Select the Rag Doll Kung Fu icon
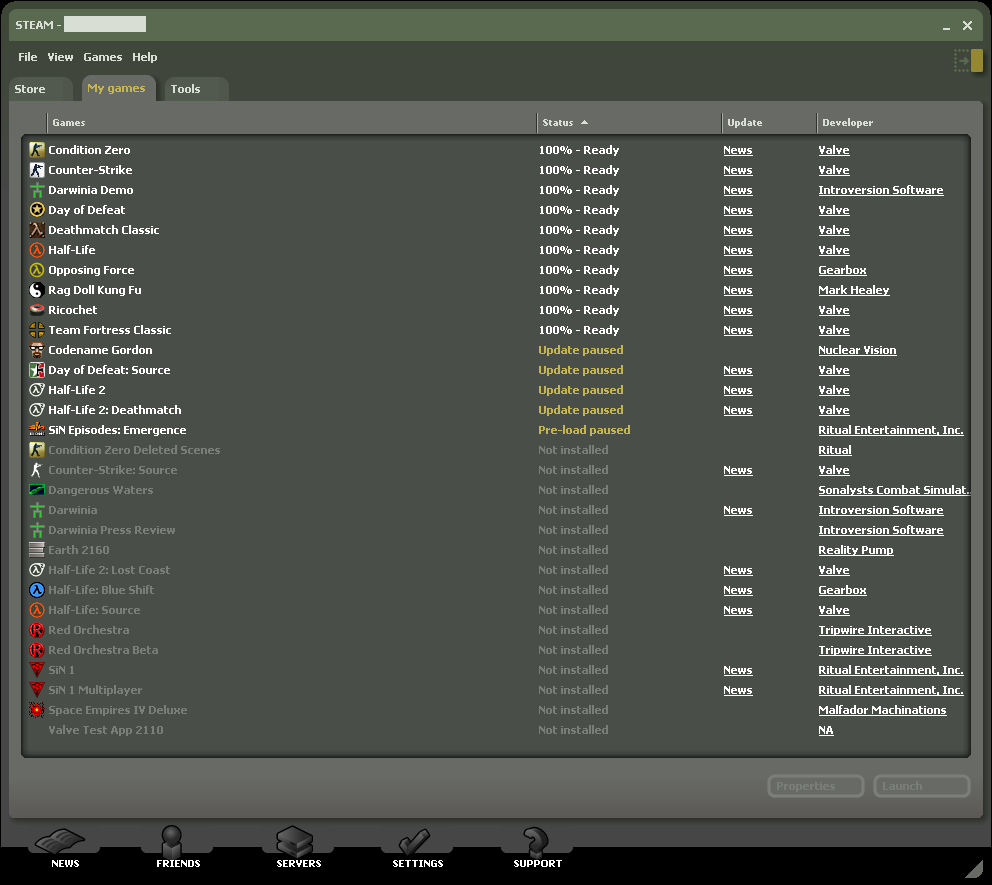Image resolution: width=992 pixels, height=885 pixels. click(x=37, y=290)
